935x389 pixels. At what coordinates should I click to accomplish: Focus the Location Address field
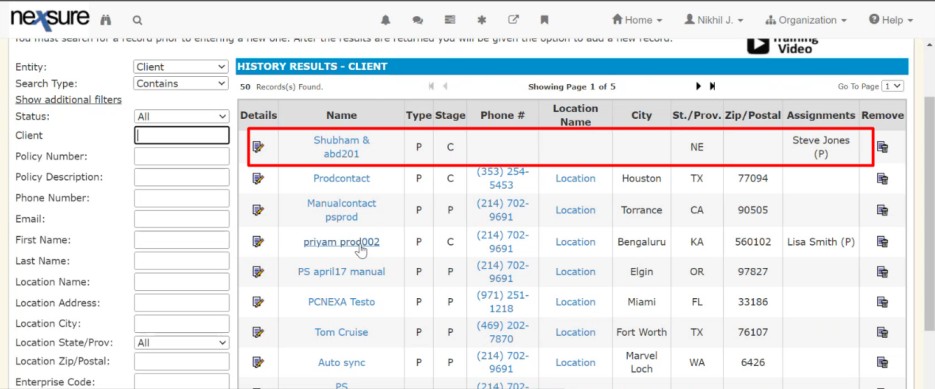[x=181, y=302]
